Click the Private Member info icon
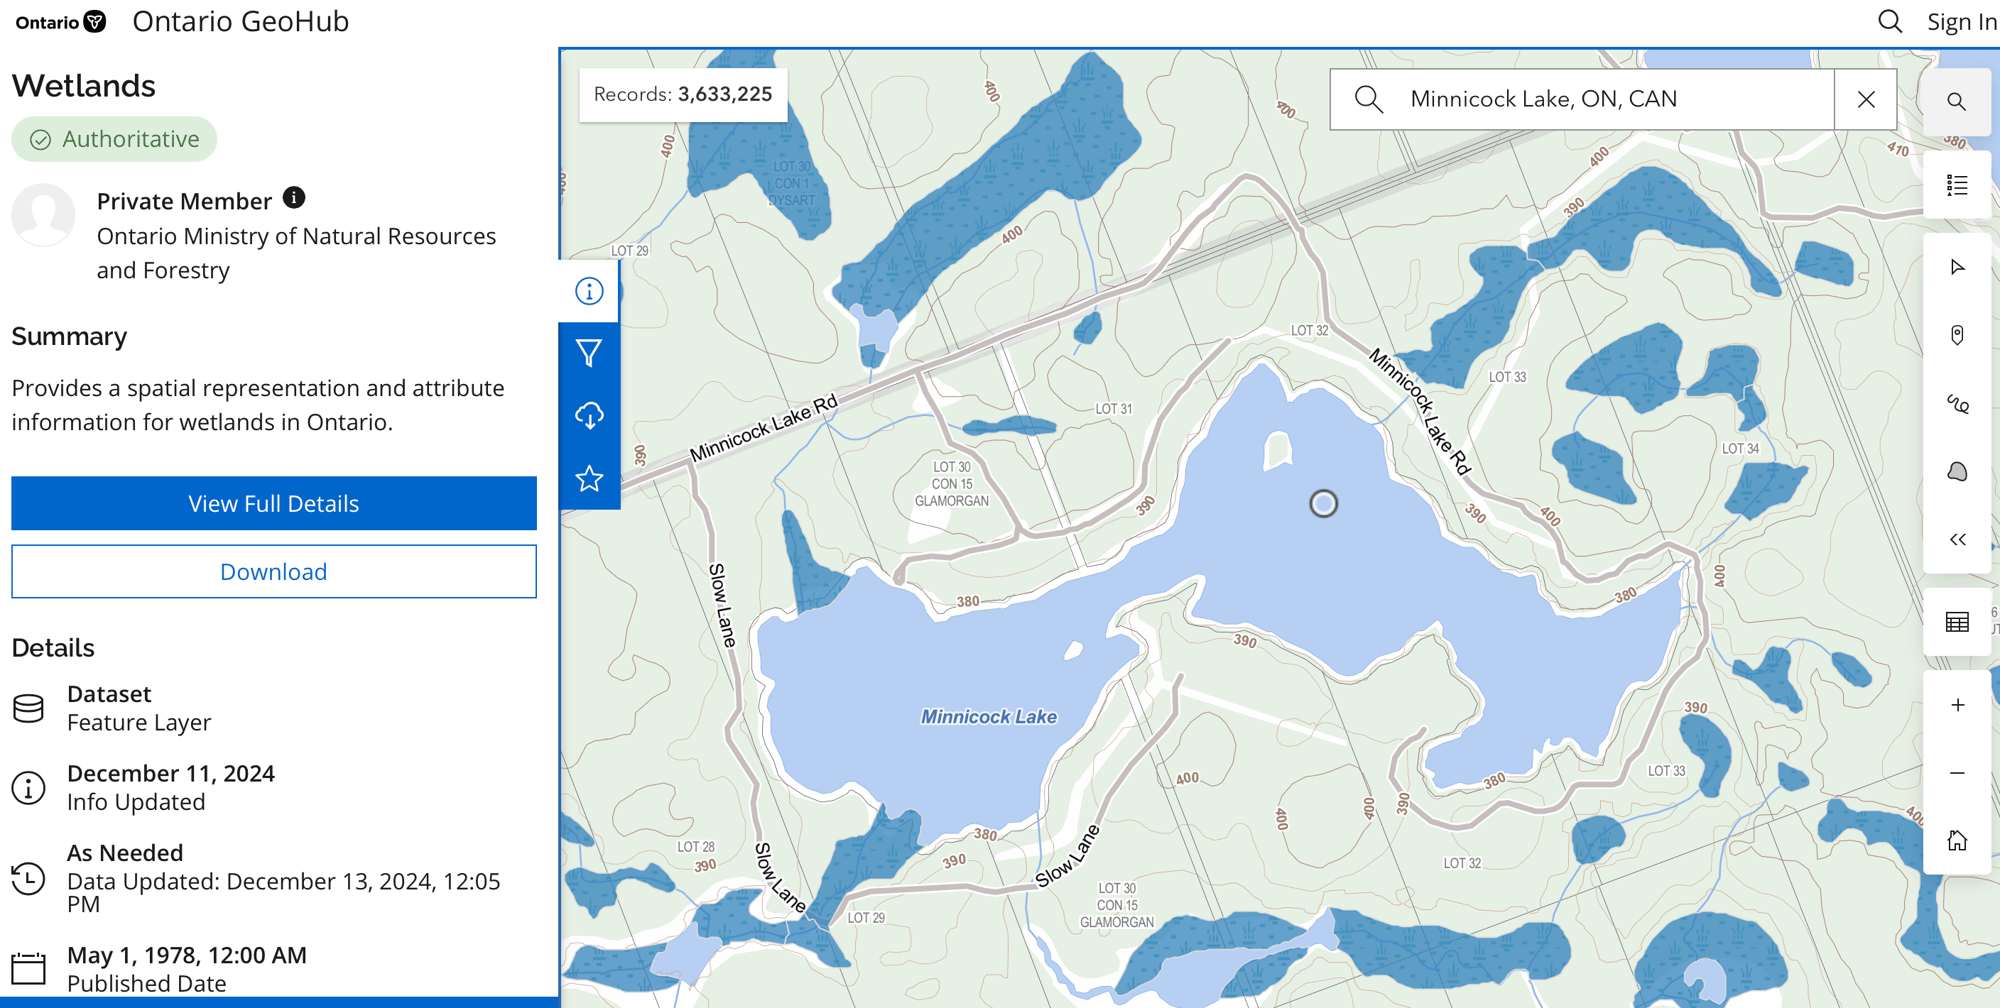2000x1008 pixels. pos(293,197)
